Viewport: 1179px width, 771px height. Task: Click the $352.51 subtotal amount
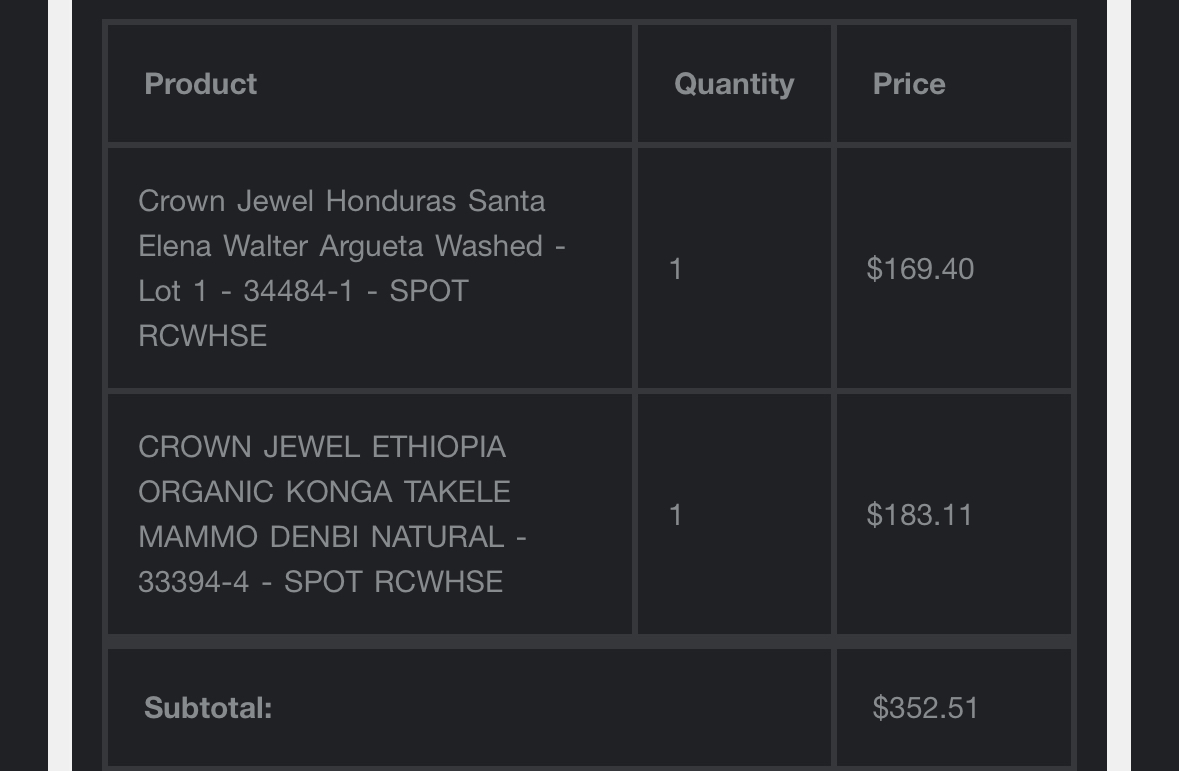point(925,708)
